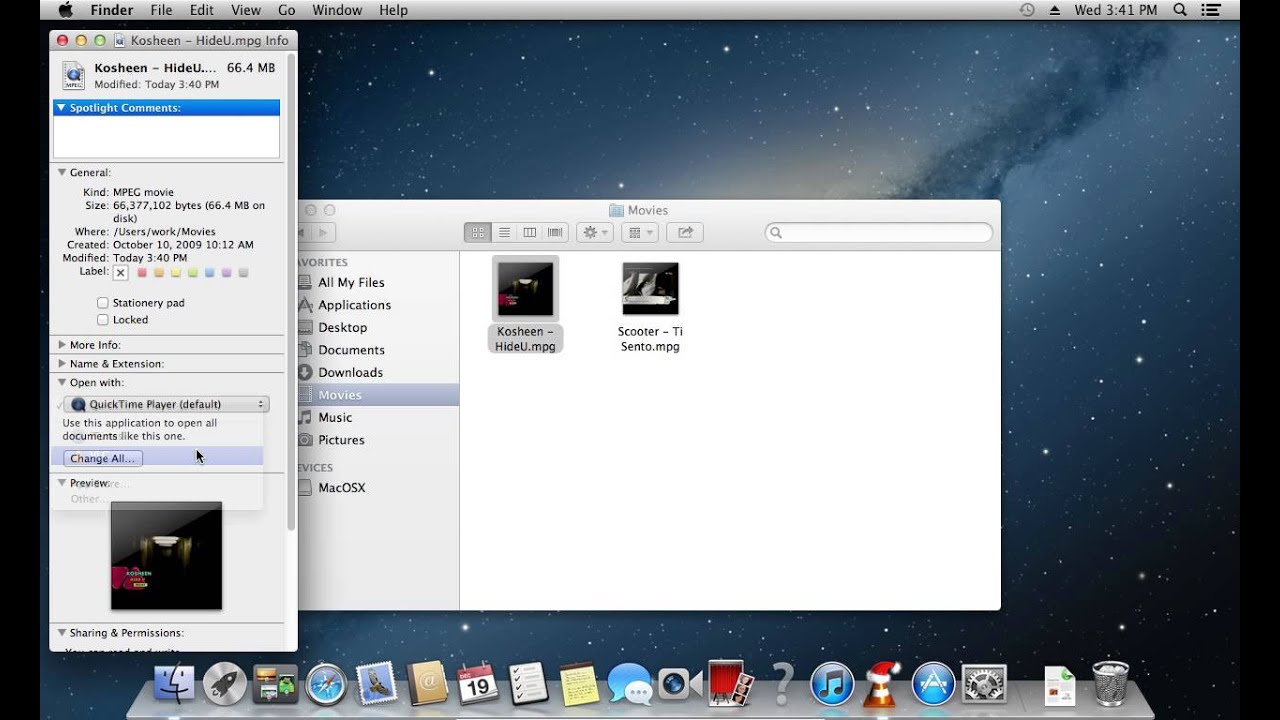Click the Share button in Movies toolbar
This screenshot has width=1280, height=720.
(685, 232)
